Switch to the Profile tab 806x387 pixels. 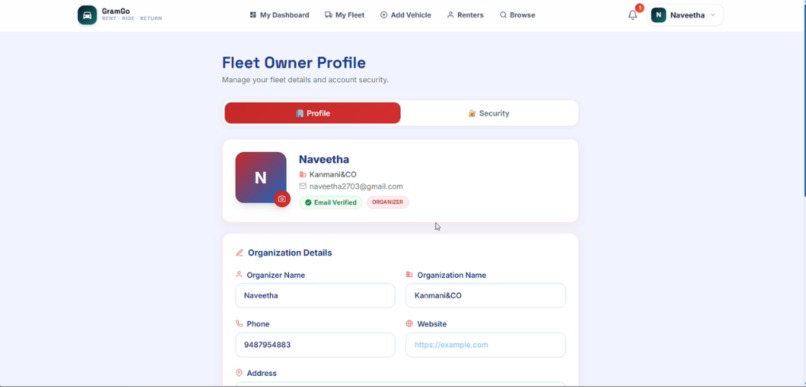click(x=313, y=113)
